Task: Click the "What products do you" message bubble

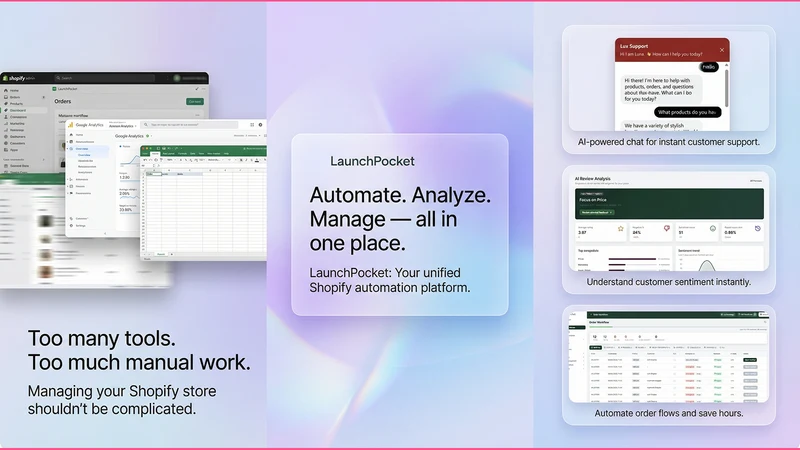Action: coord(687,112)
